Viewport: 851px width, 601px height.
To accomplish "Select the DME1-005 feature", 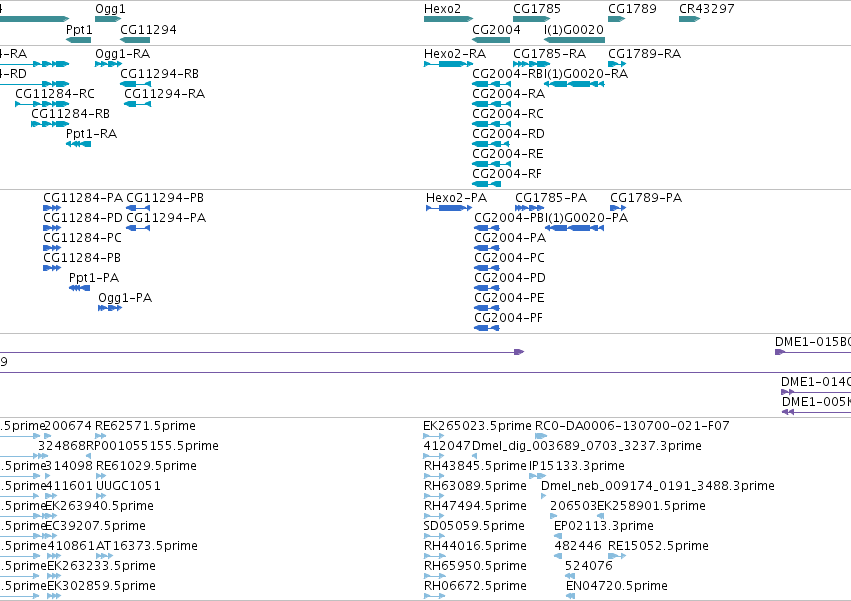I will click(x=816, y=412).
